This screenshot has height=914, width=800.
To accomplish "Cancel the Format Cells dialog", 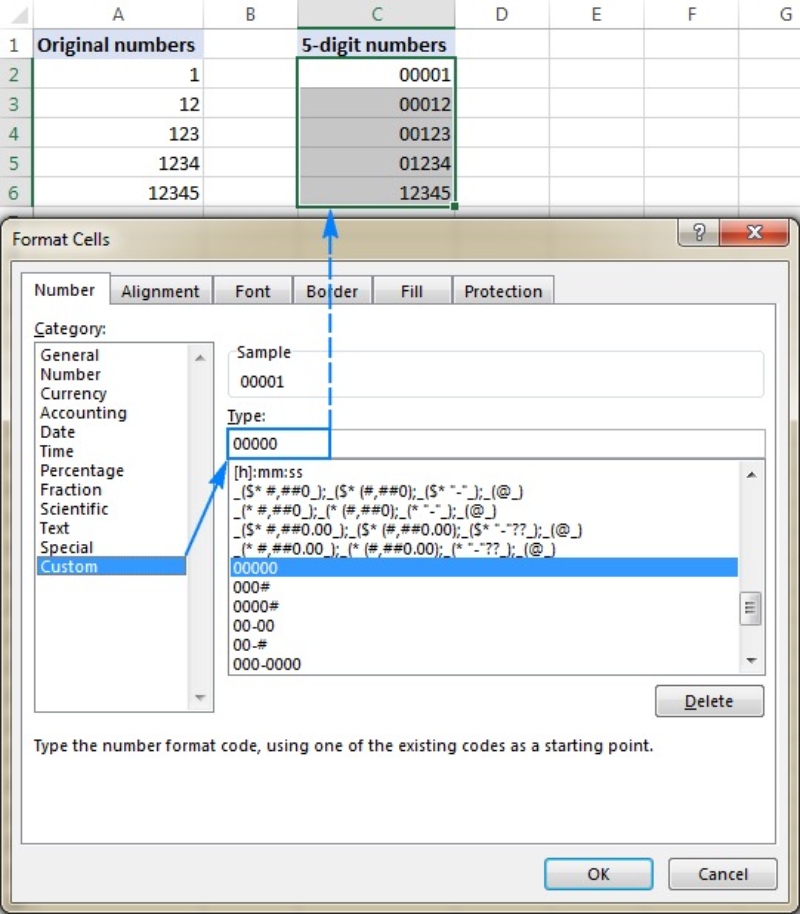I will coord(722,874).
